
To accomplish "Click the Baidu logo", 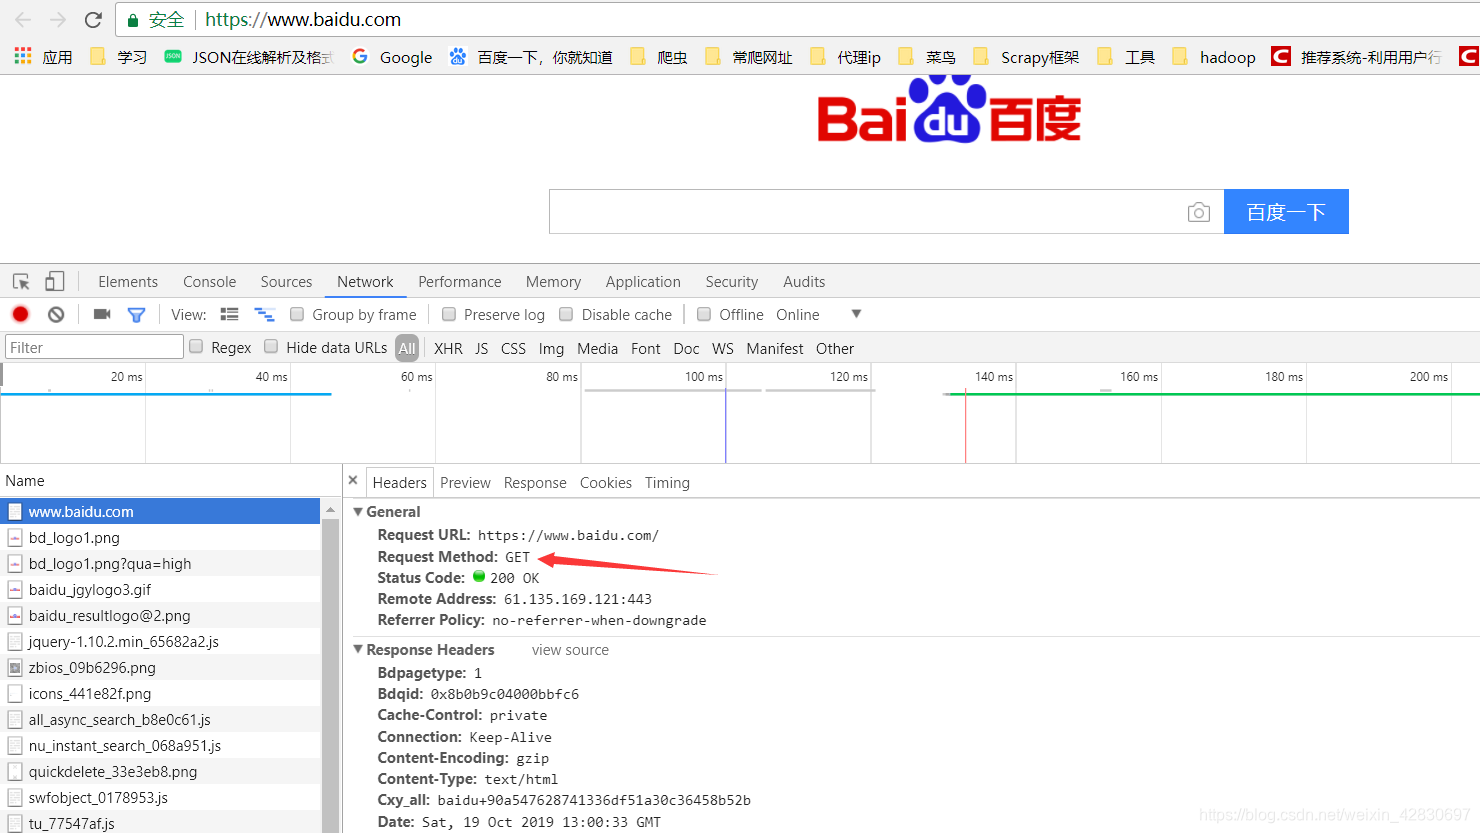I will (x=949, y=110).
